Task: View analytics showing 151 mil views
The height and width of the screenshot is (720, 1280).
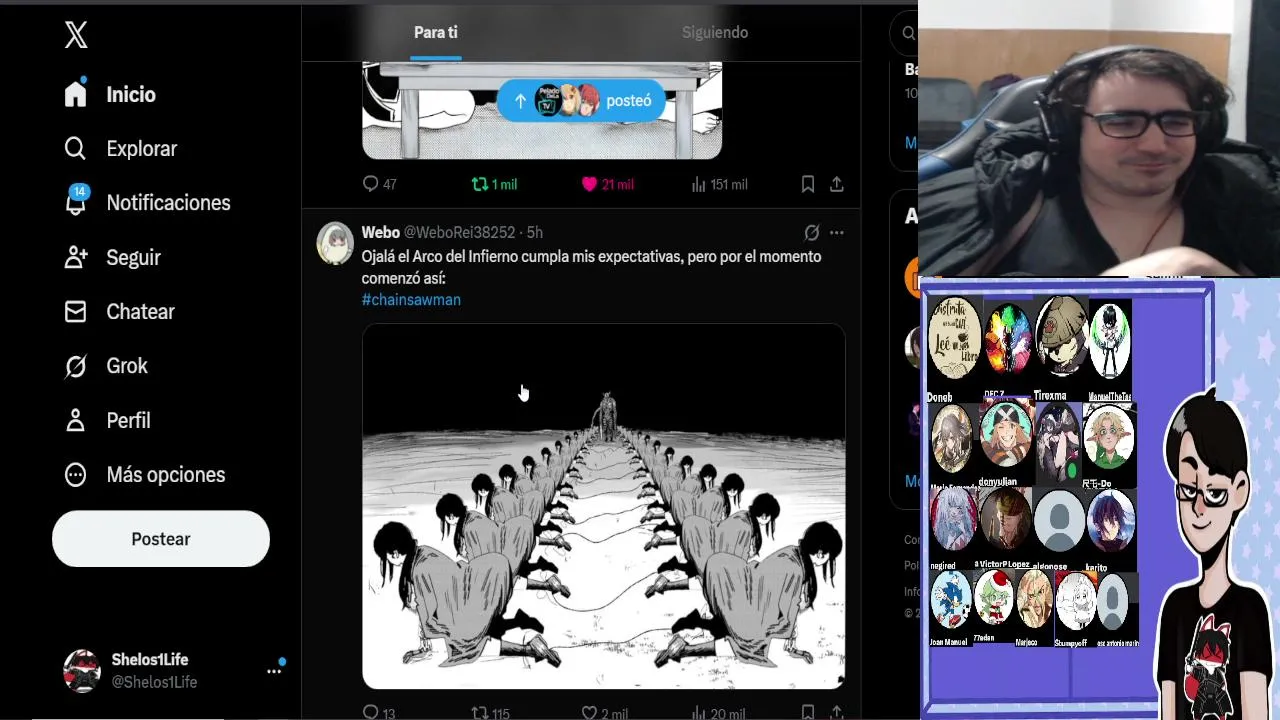Action: point(719,184)
